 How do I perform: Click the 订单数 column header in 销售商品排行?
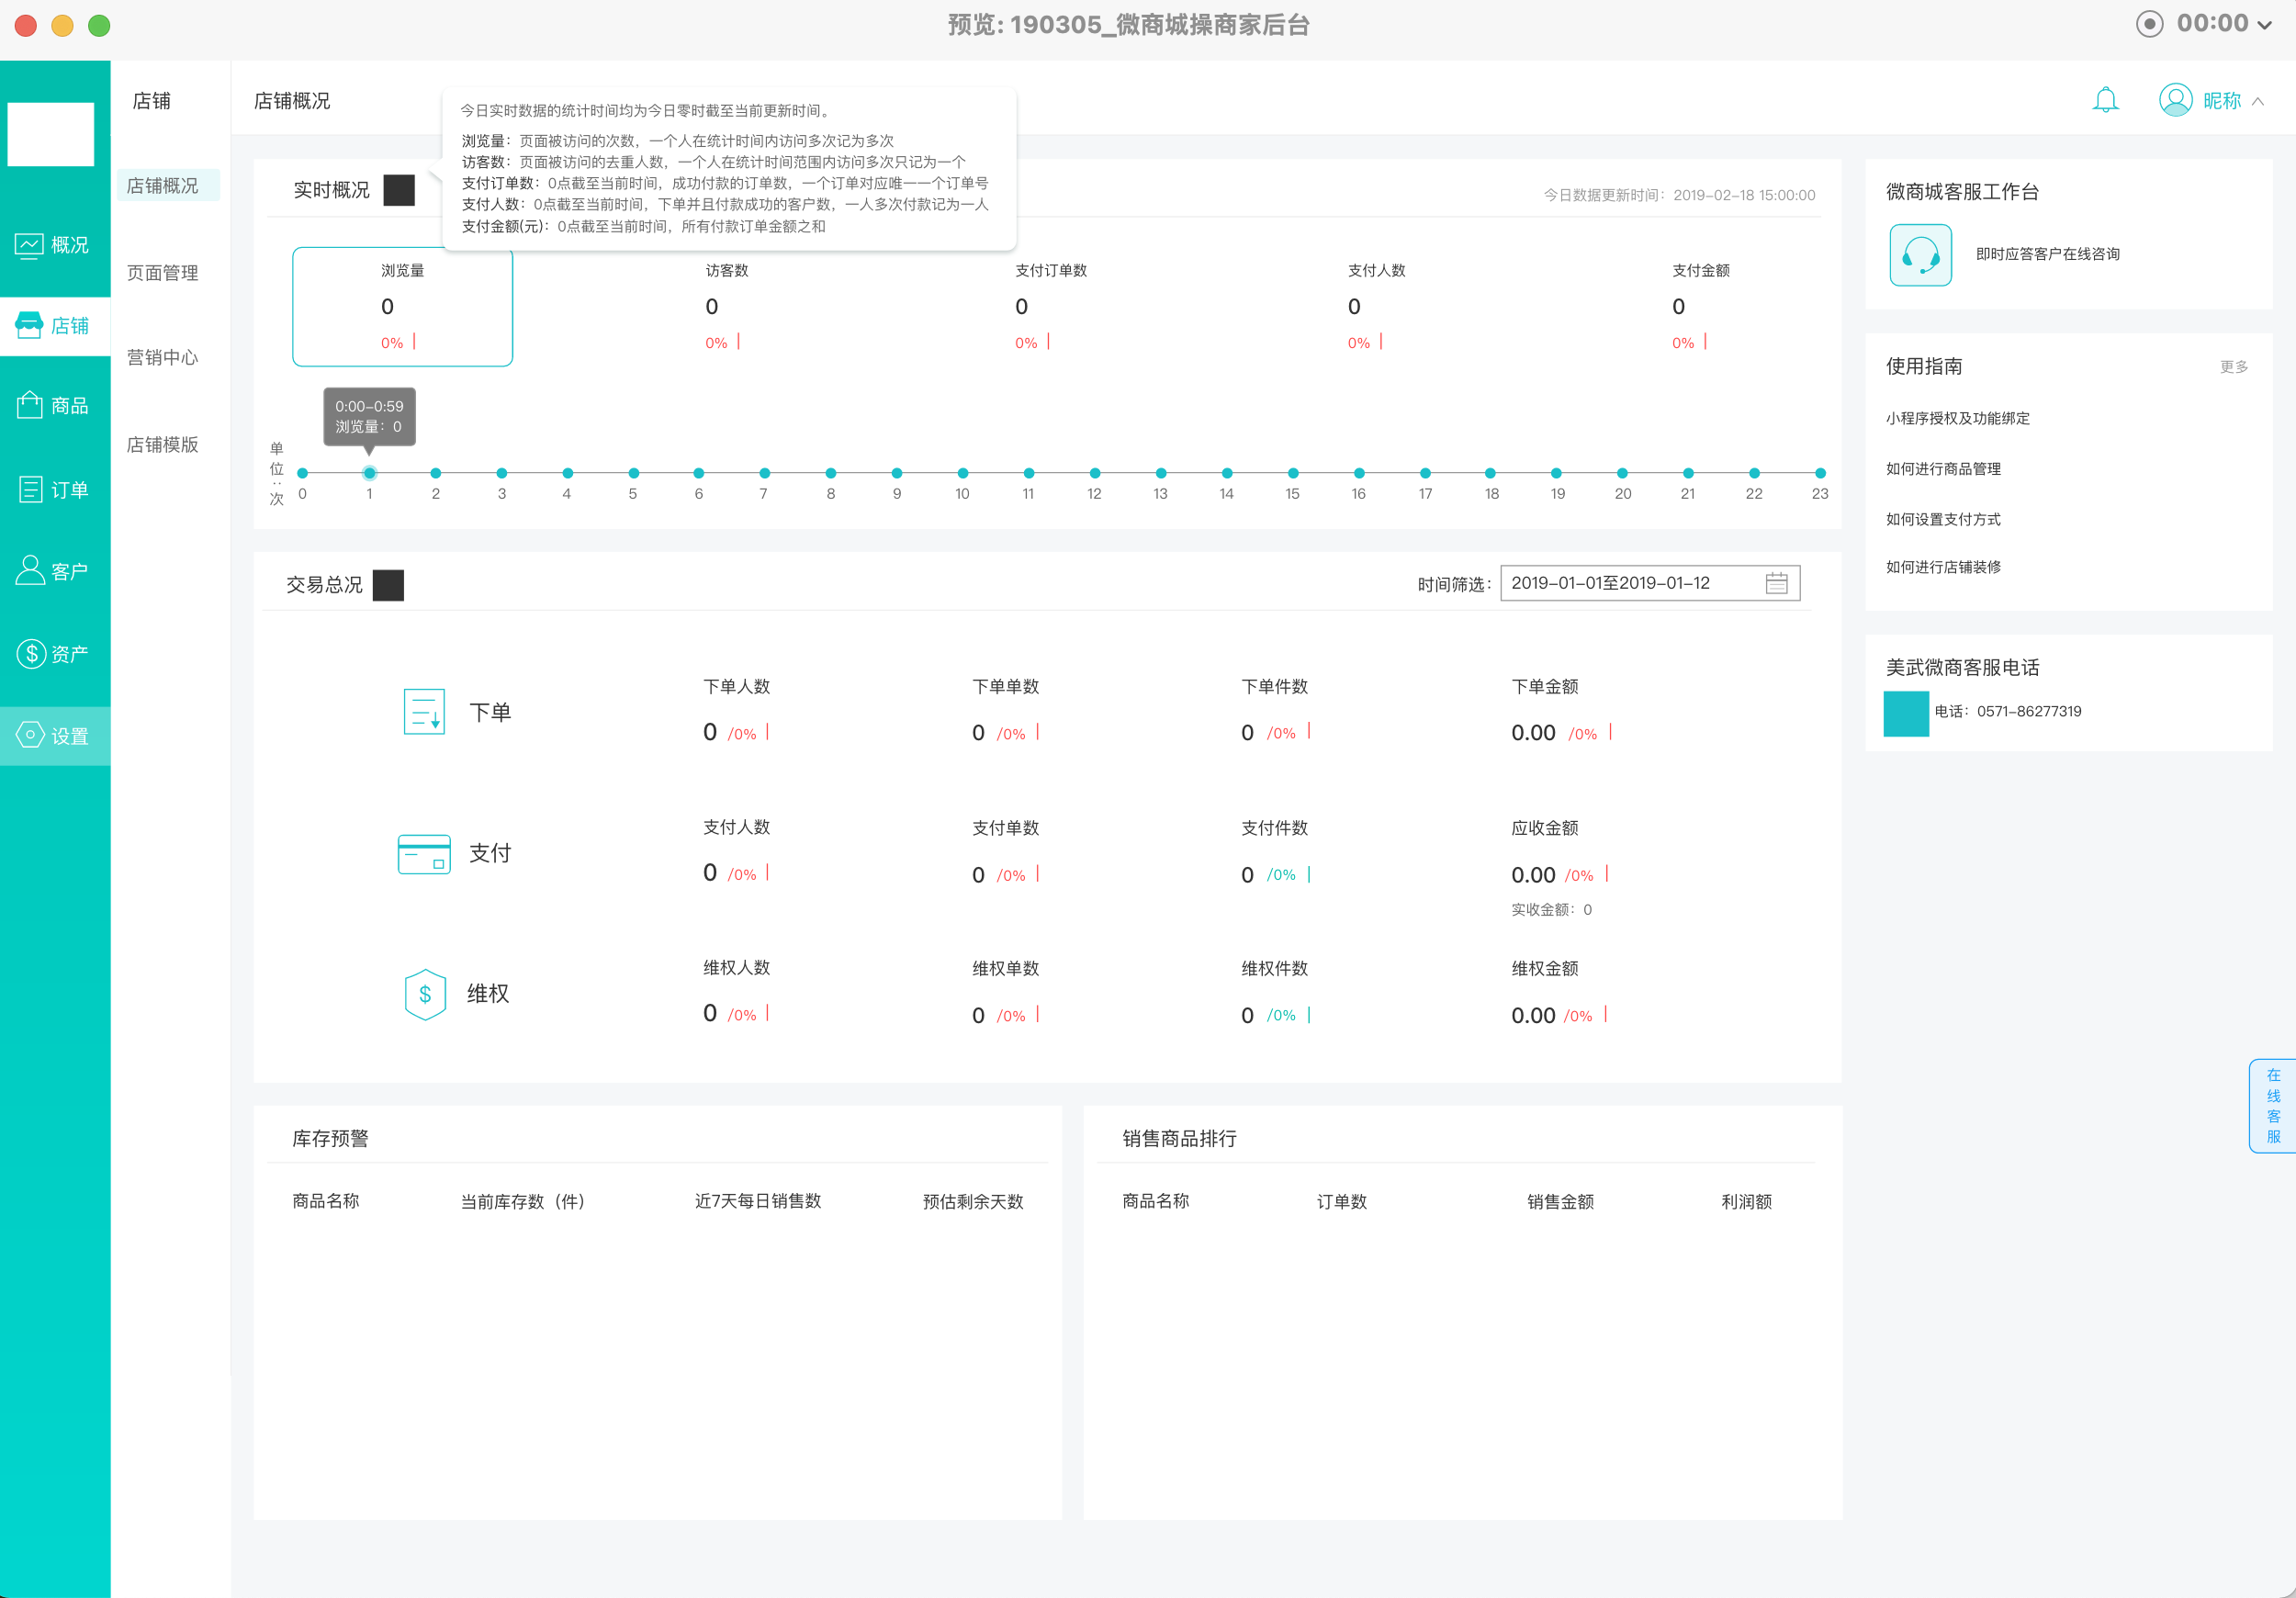[1341, 1201]
